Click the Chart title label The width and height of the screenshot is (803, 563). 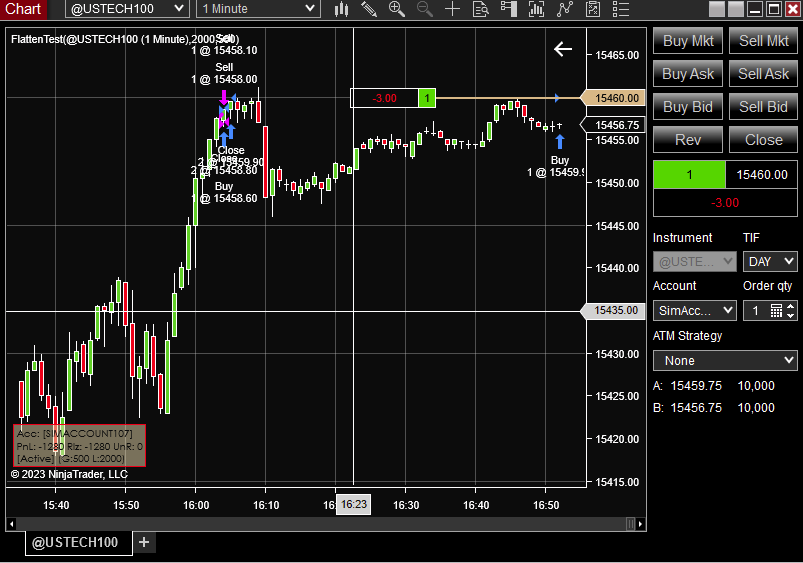[x=23, y=9]
